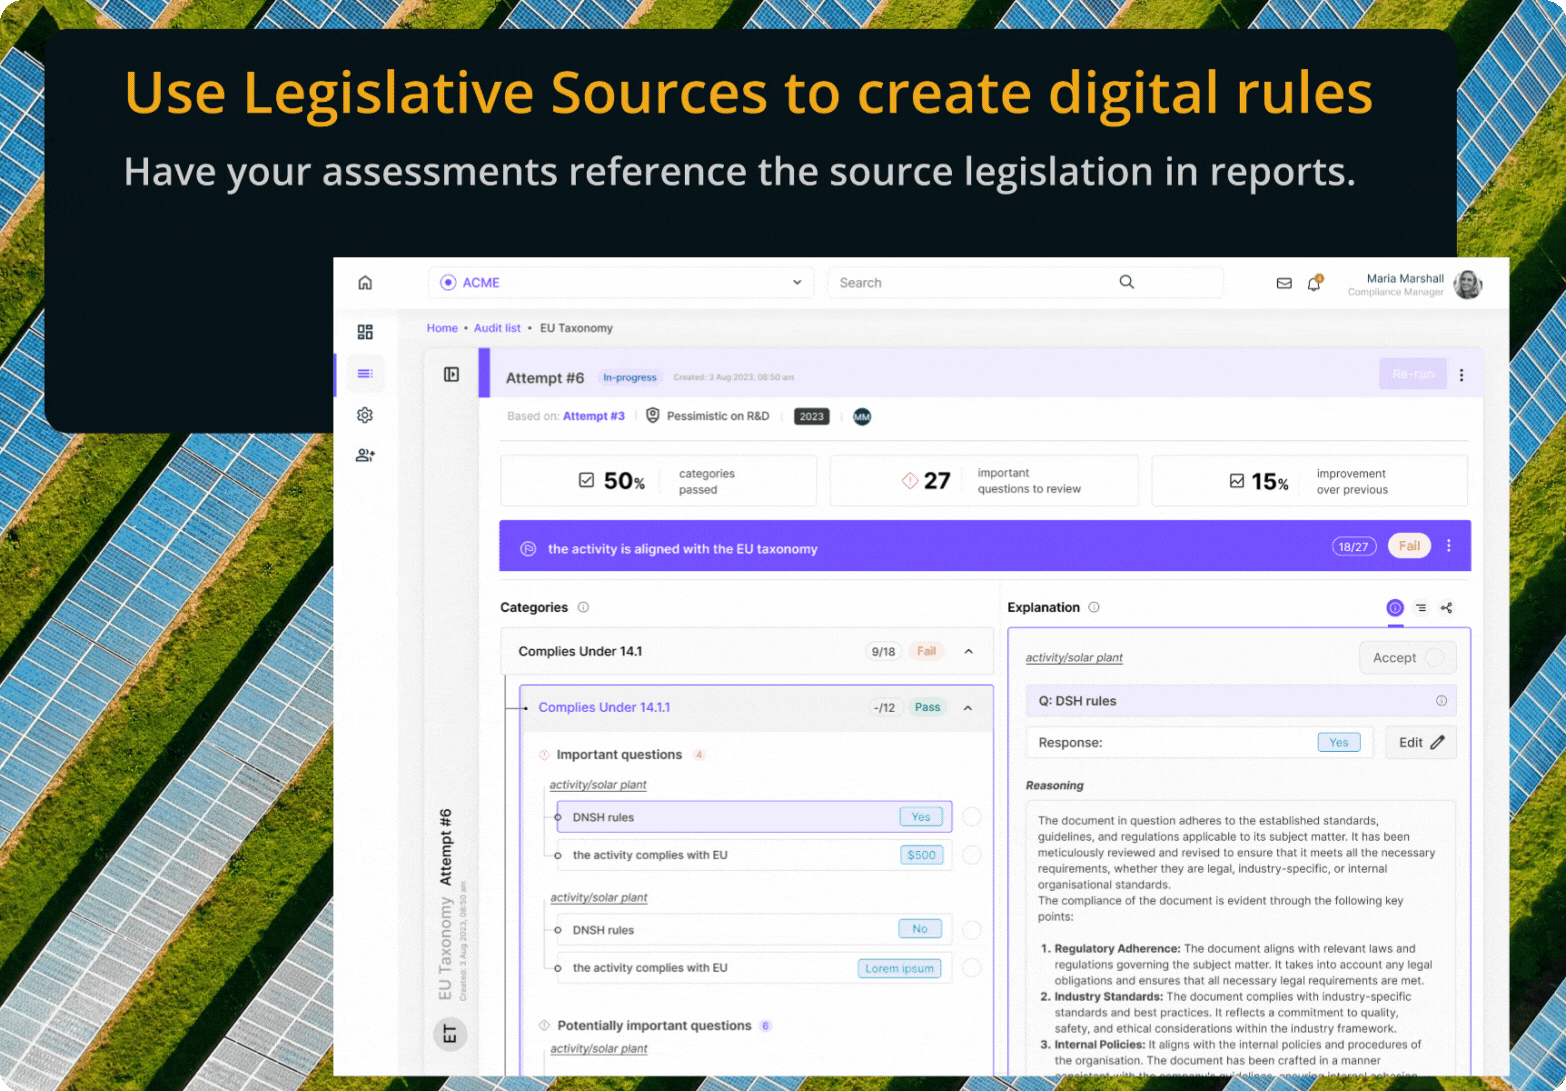Toggle the Accept switch

pos(1435,658)
